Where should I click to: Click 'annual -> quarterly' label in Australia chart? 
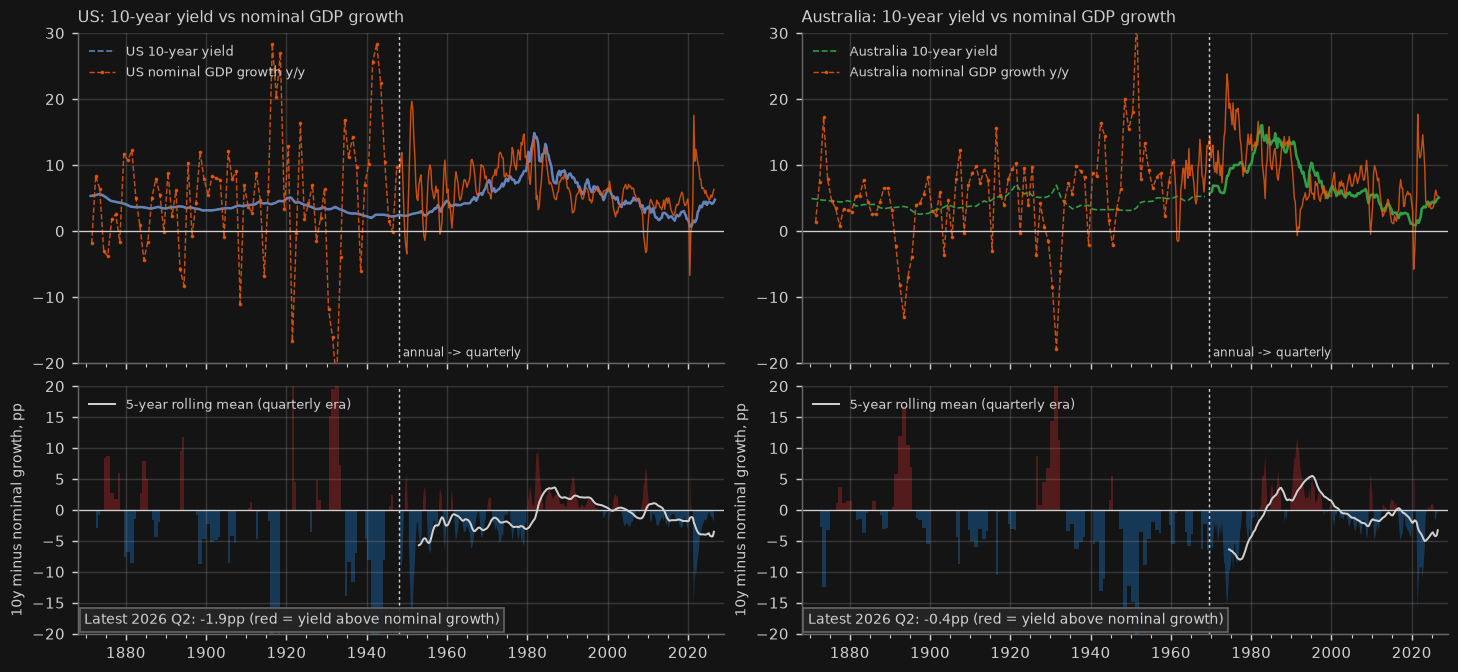pos(1271,352)
